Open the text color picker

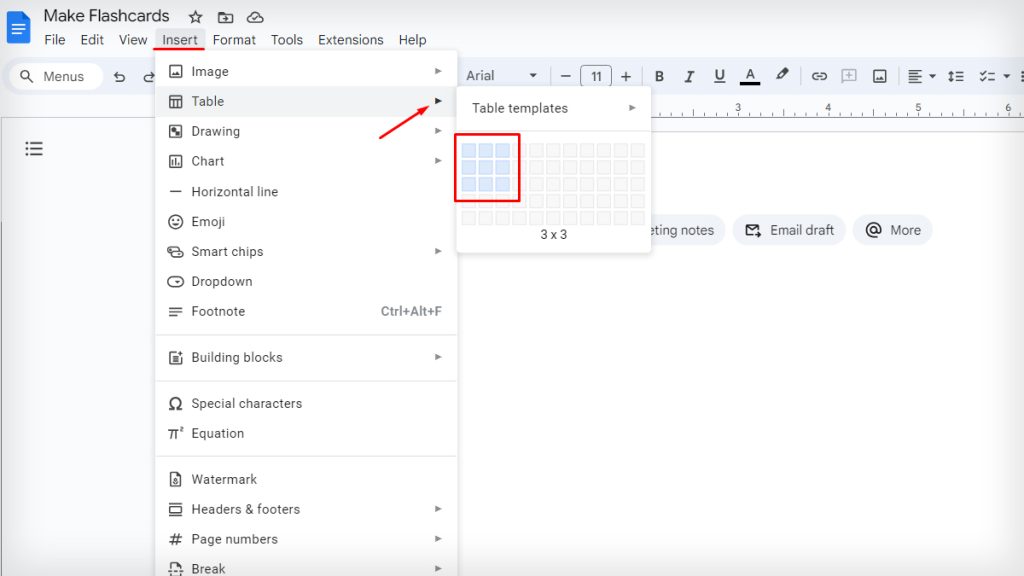tap(749, 76)
